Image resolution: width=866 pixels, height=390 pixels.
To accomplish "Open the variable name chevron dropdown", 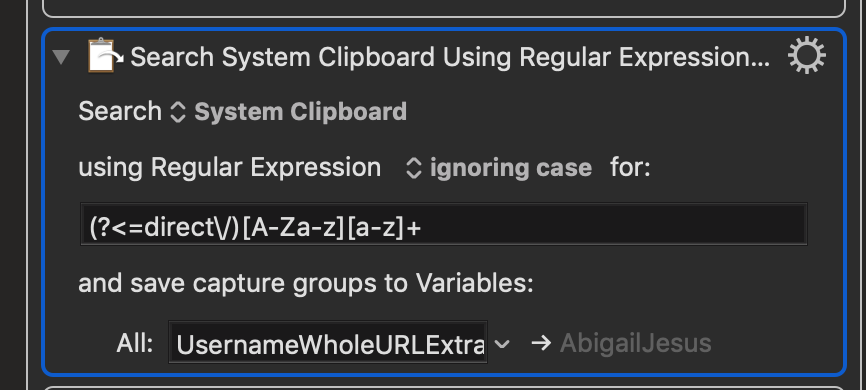I will pos(502,344).
